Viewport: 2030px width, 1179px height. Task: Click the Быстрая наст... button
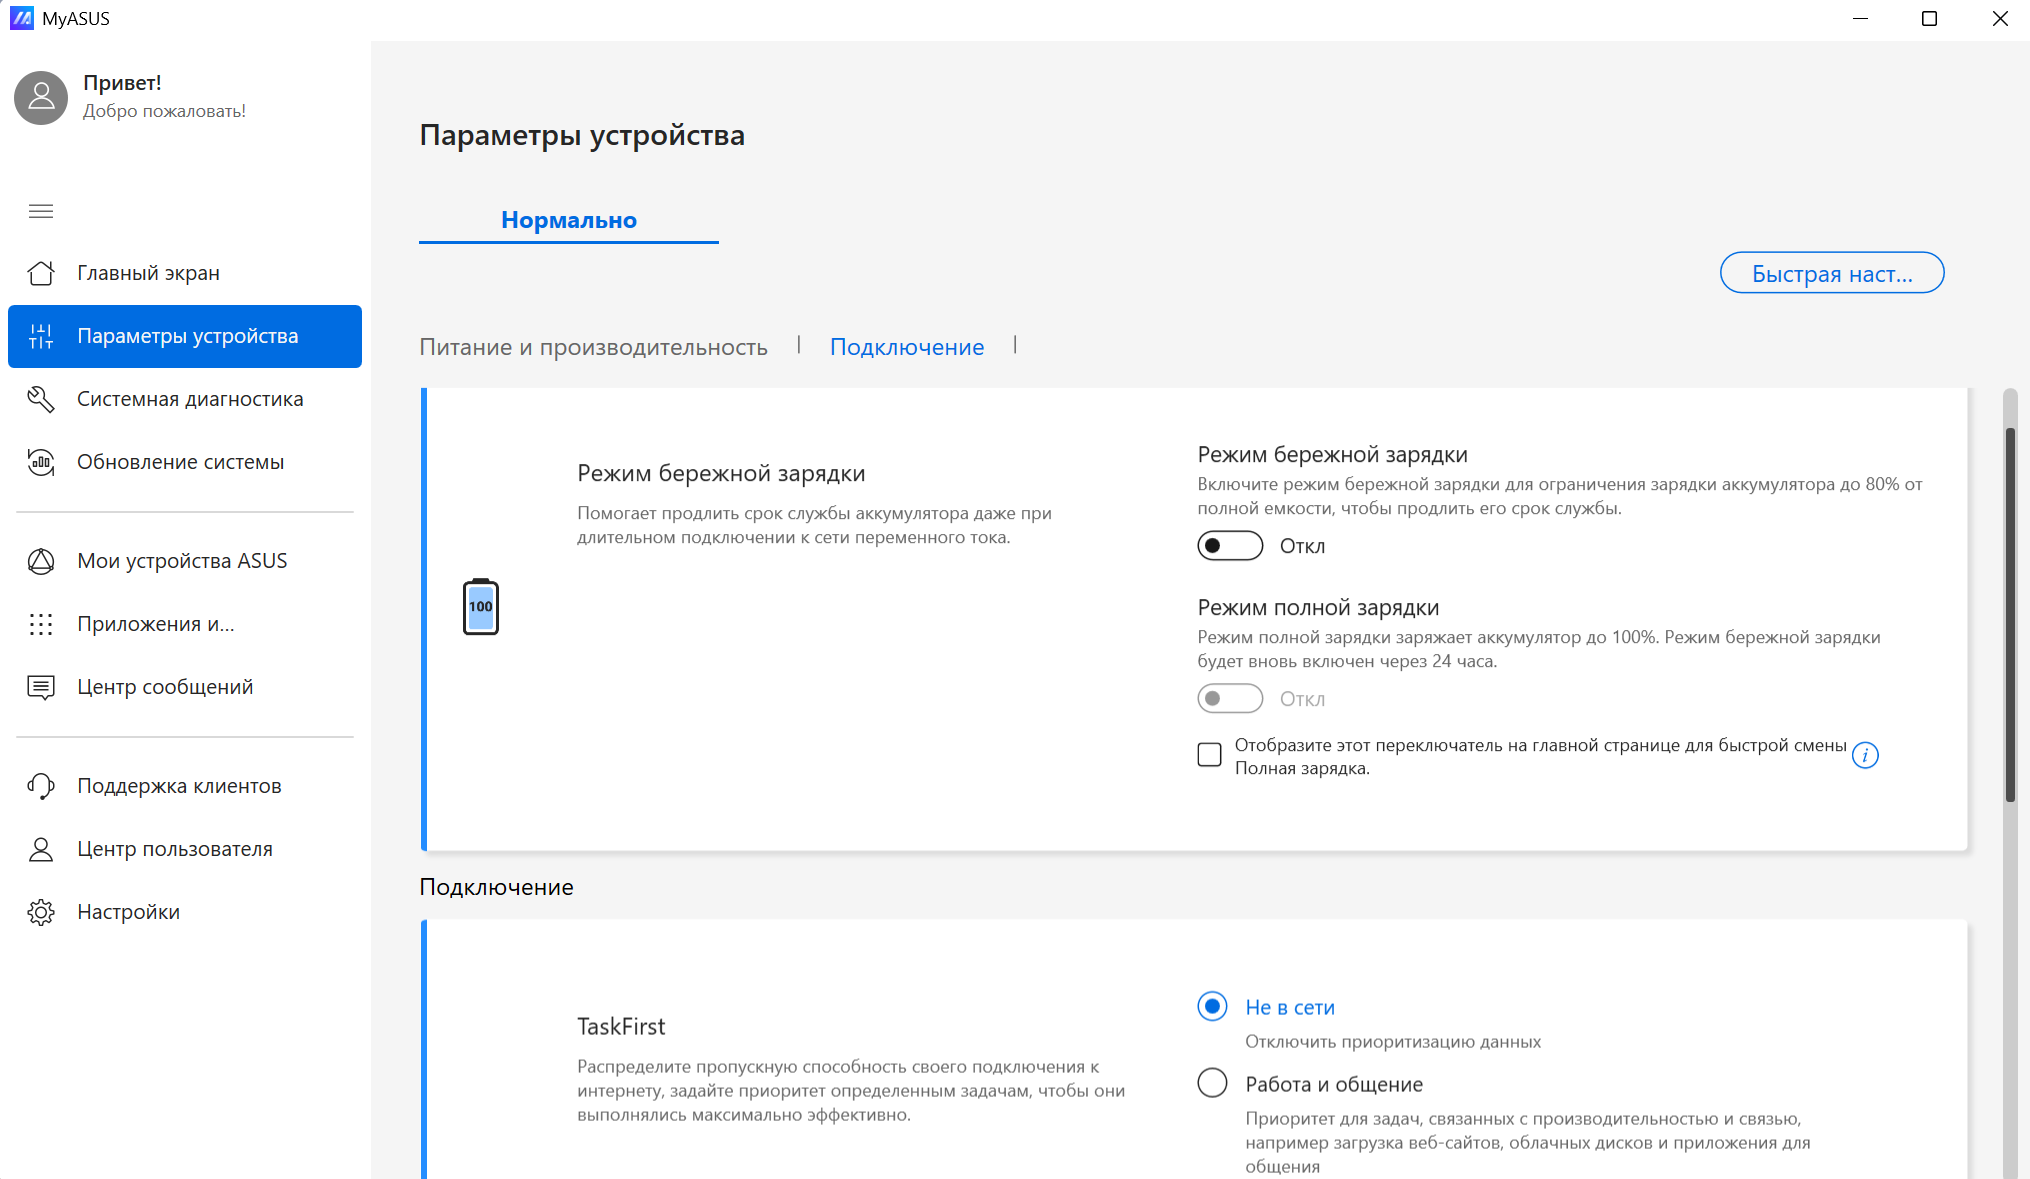(x=1832, y=273)
